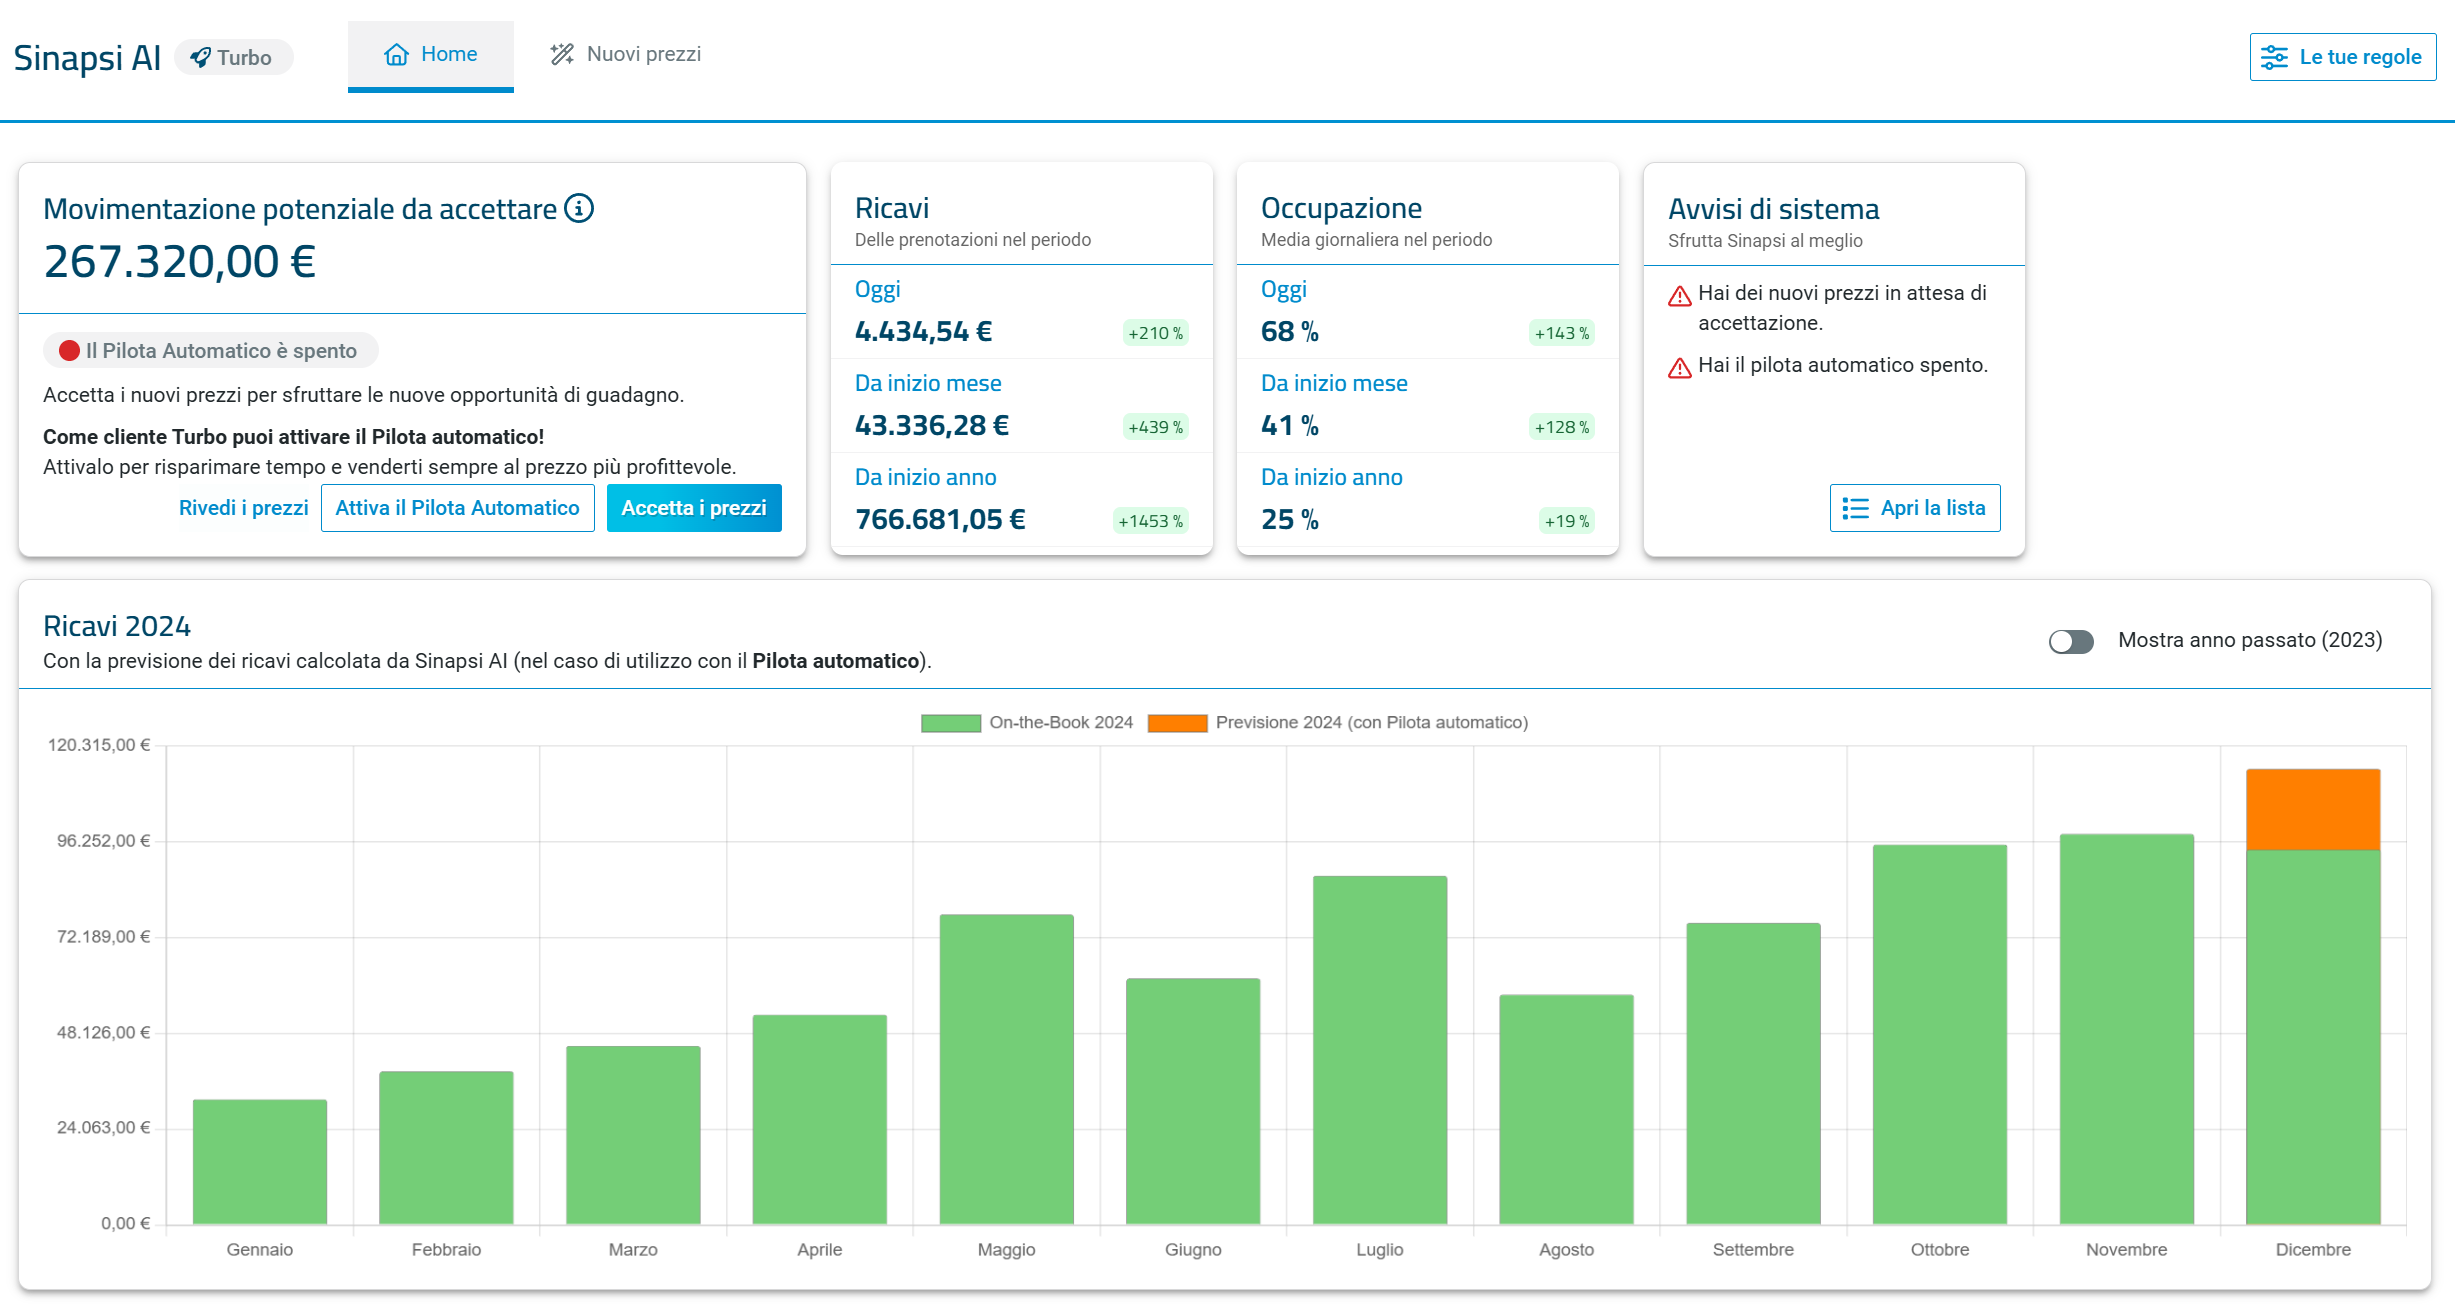Click the list icon in Apri la lista
The height and width of the screenshot is (1312, 2455).
click(1855, 508)
